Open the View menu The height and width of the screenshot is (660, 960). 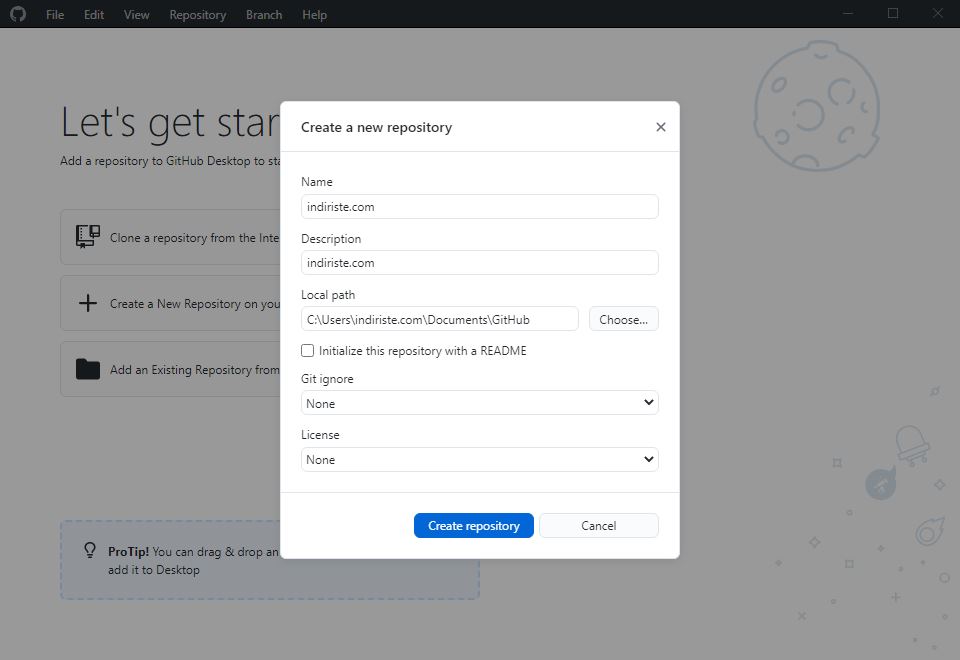coord(137,14)
